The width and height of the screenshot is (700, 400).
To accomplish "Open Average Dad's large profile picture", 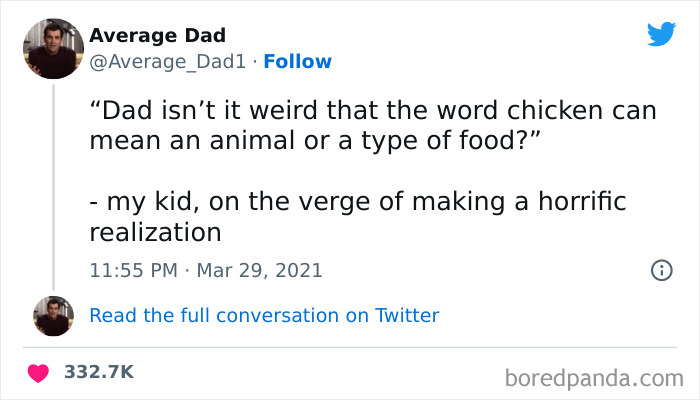I will (53, 48).
